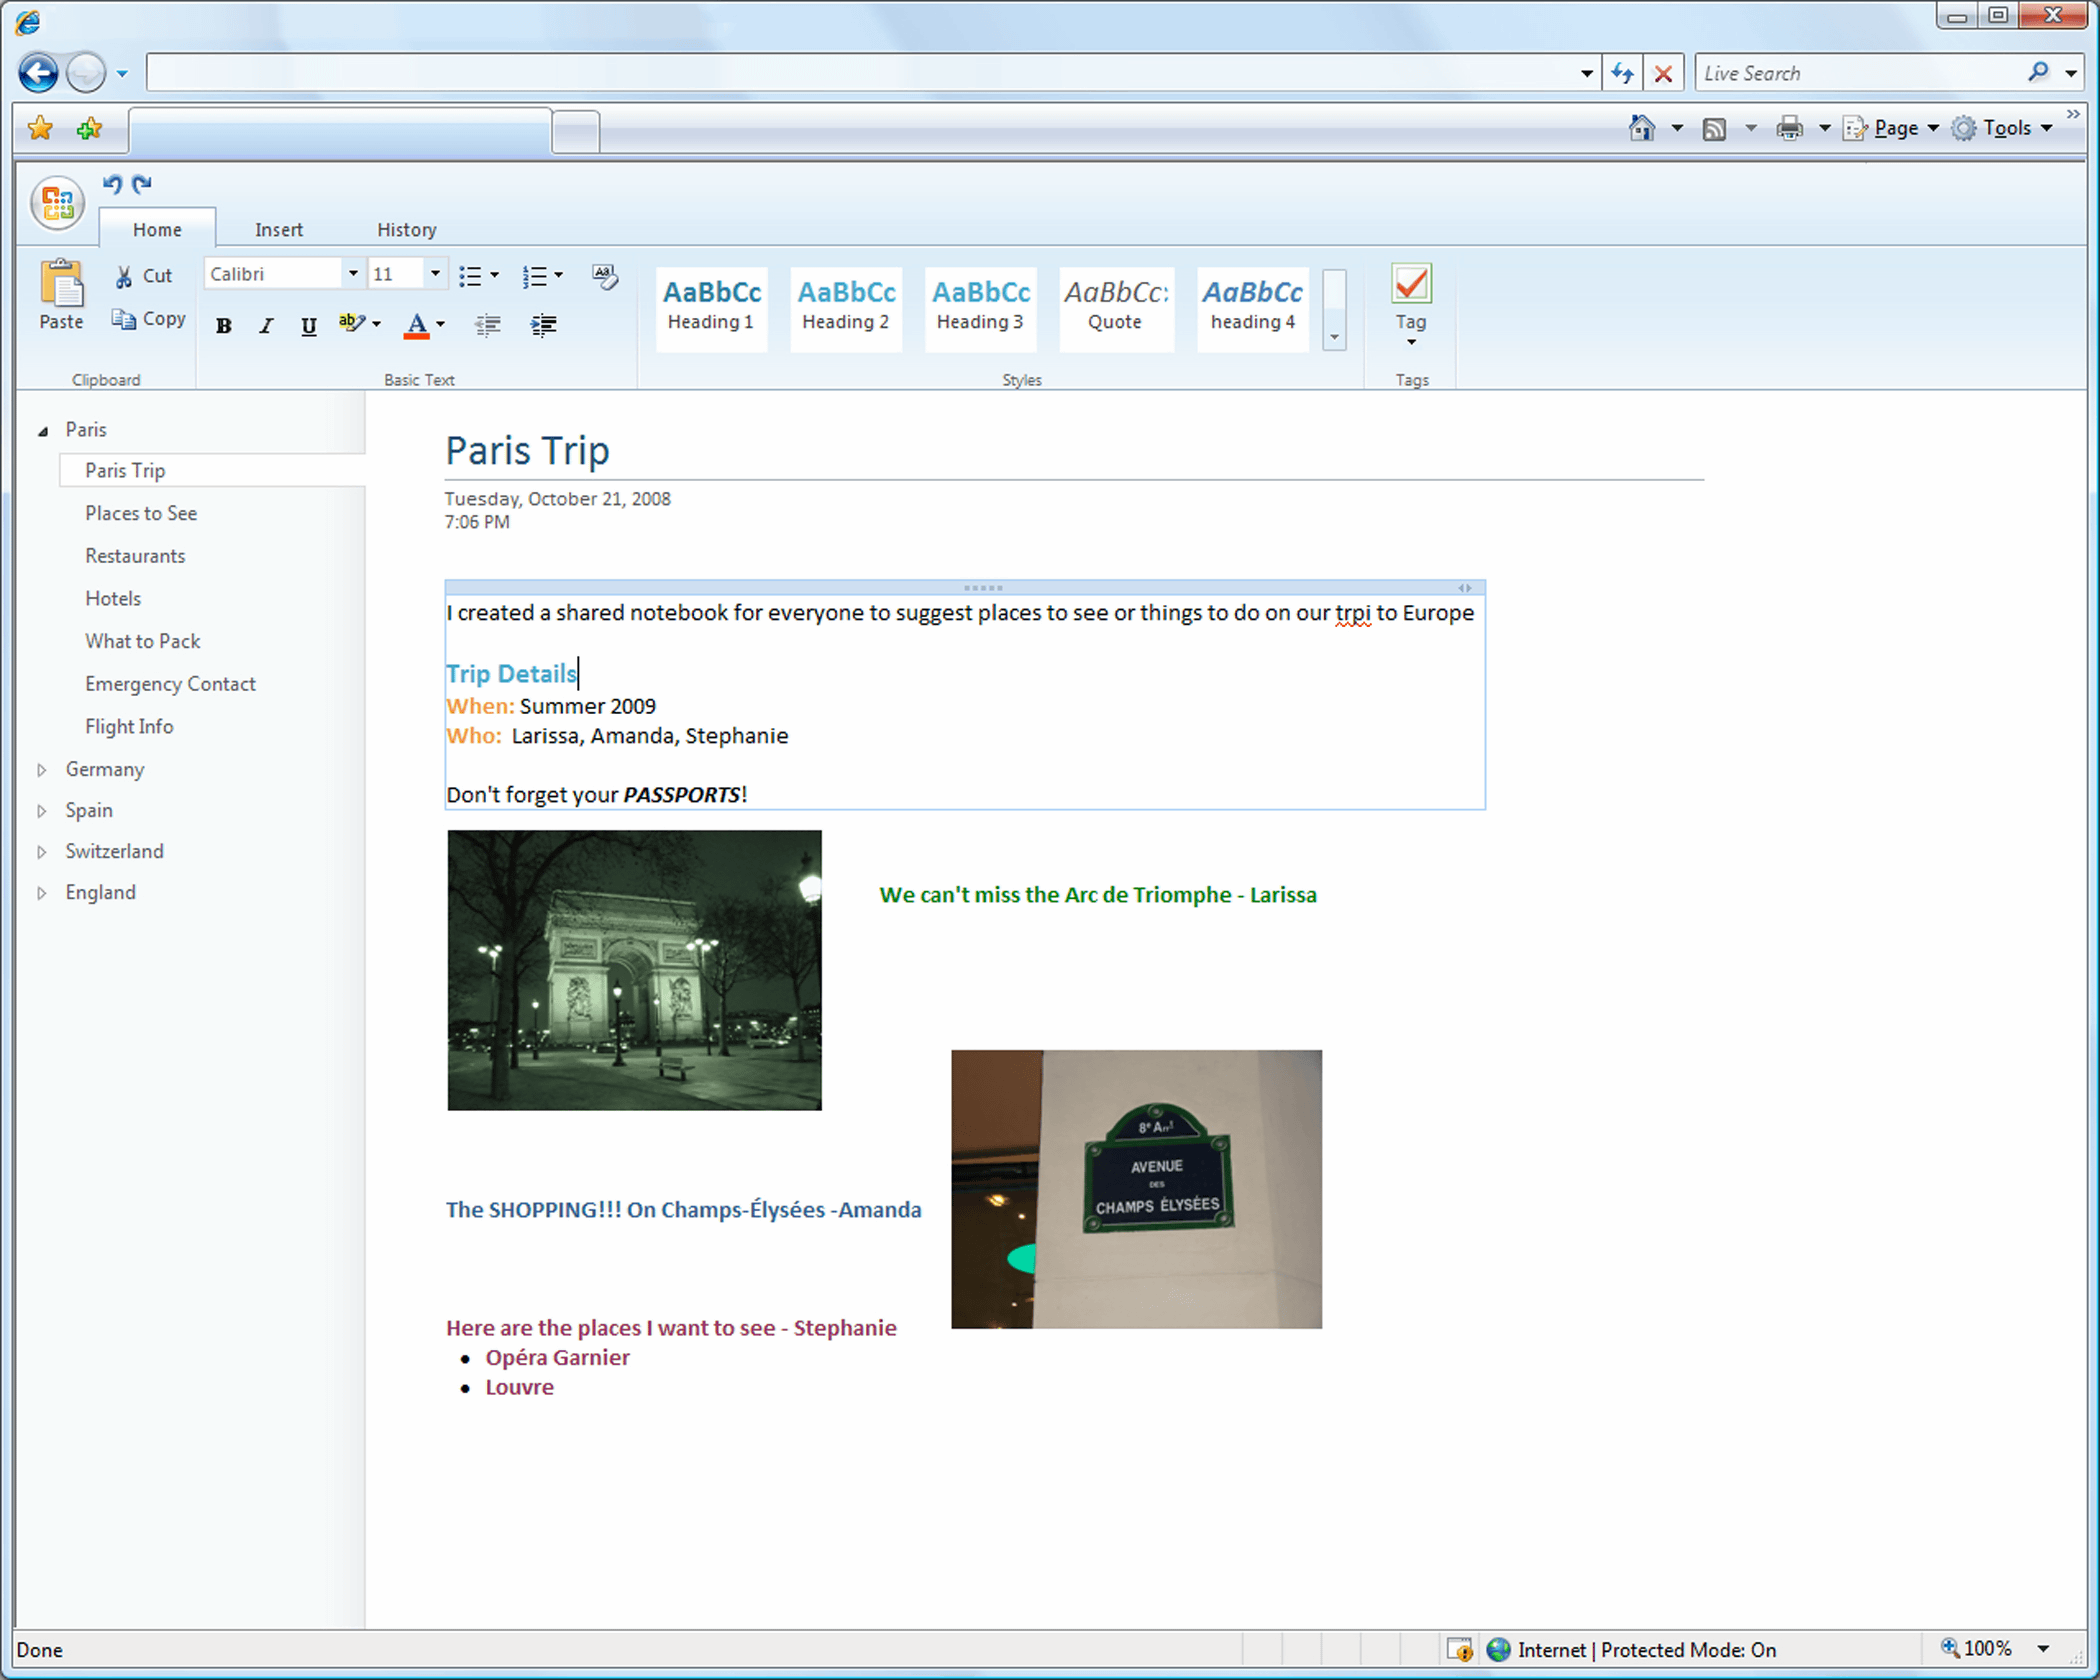Open the Calibri font name dropdown
2100x1680 pixels.
[x=352, y=274]
